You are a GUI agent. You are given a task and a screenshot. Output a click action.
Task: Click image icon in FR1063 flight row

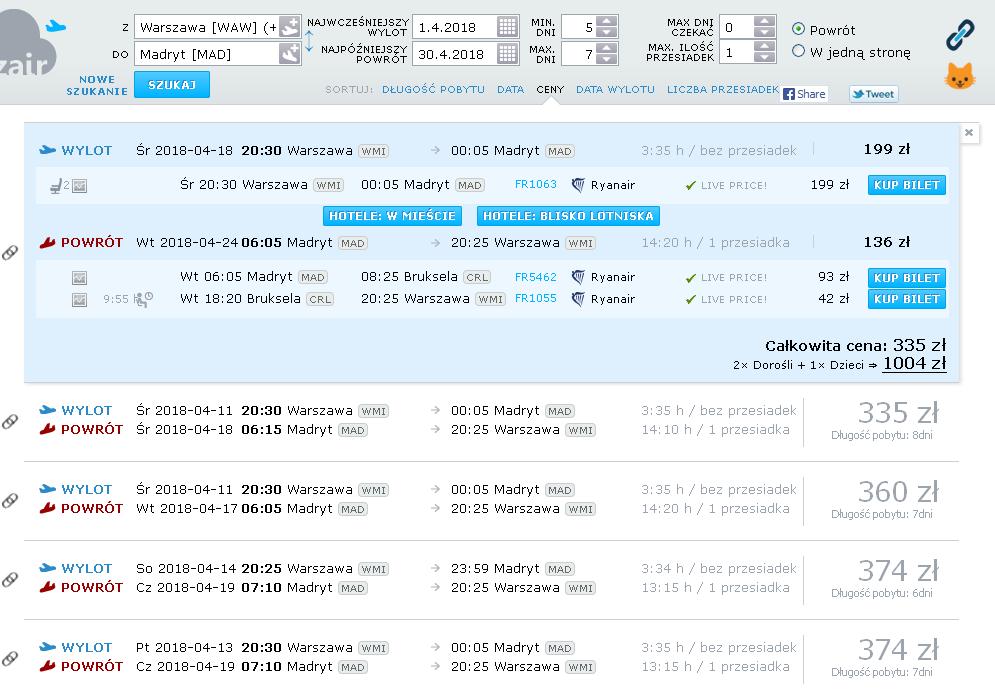point(79,186)
